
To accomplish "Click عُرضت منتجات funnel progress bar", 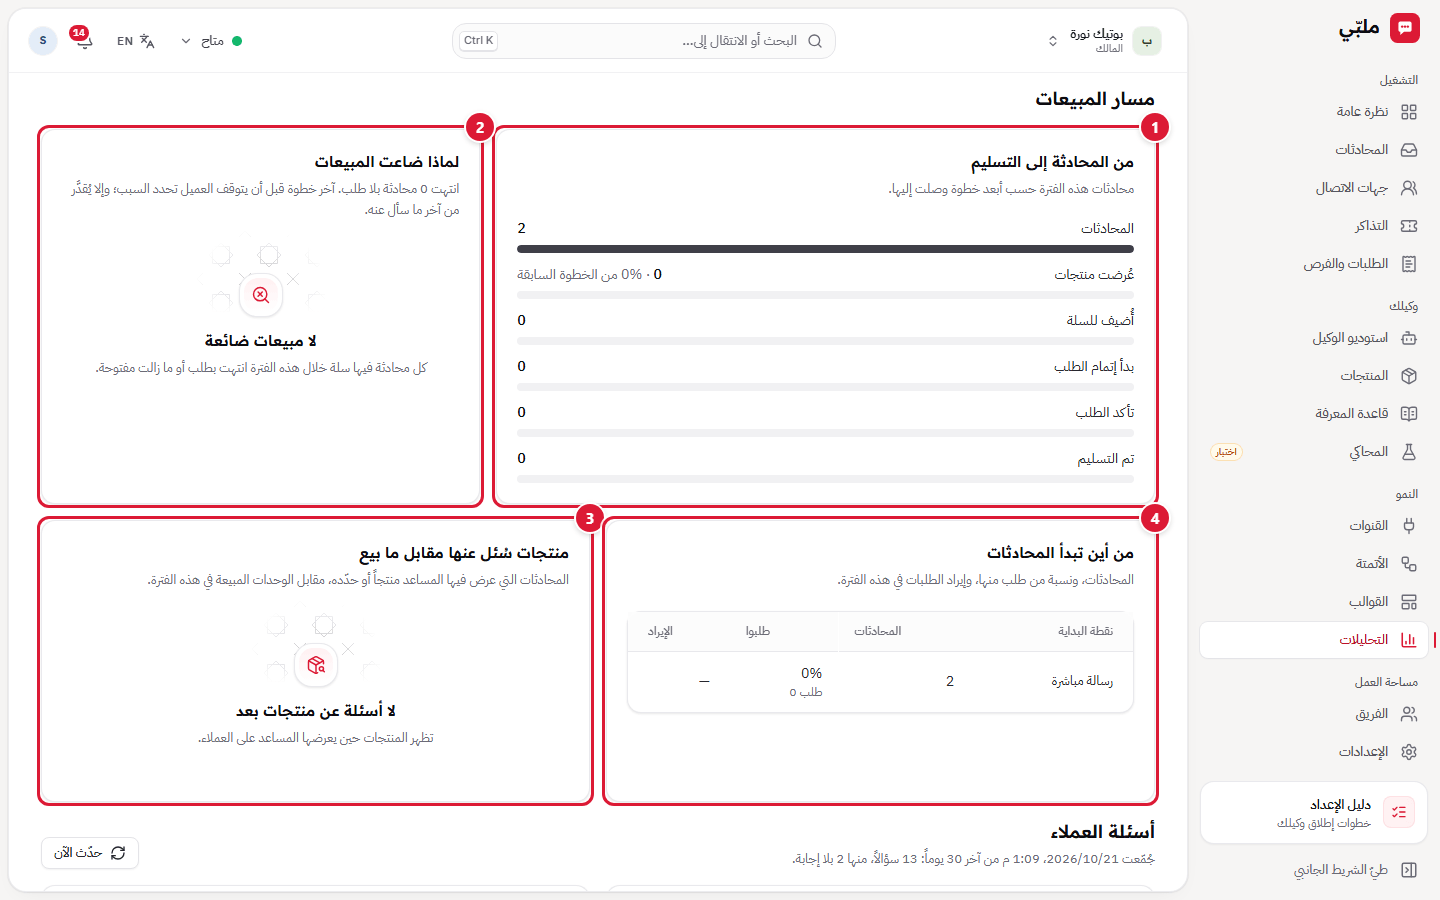I will [x=825, y=295].
